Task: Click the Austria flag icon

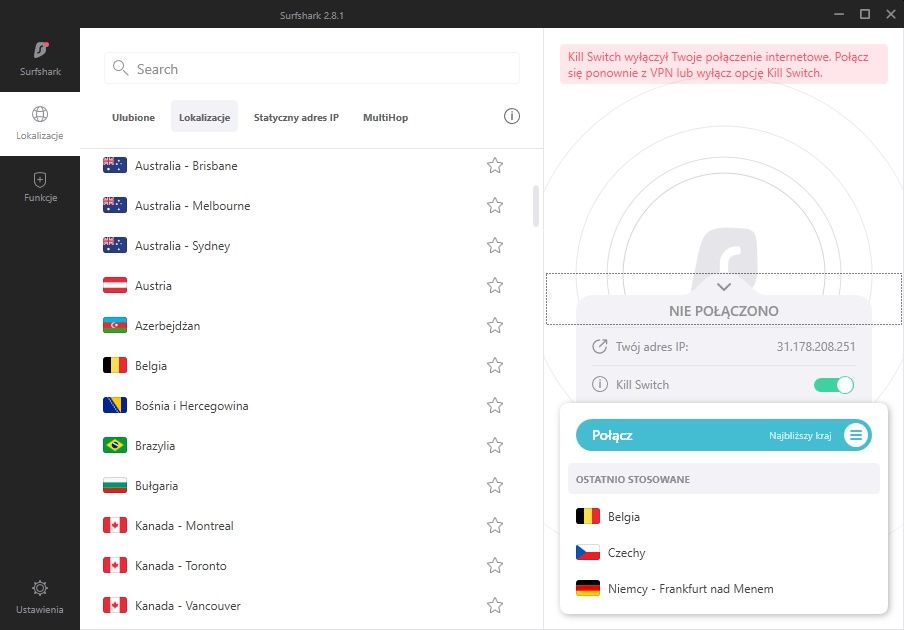Action: point(115,285)
